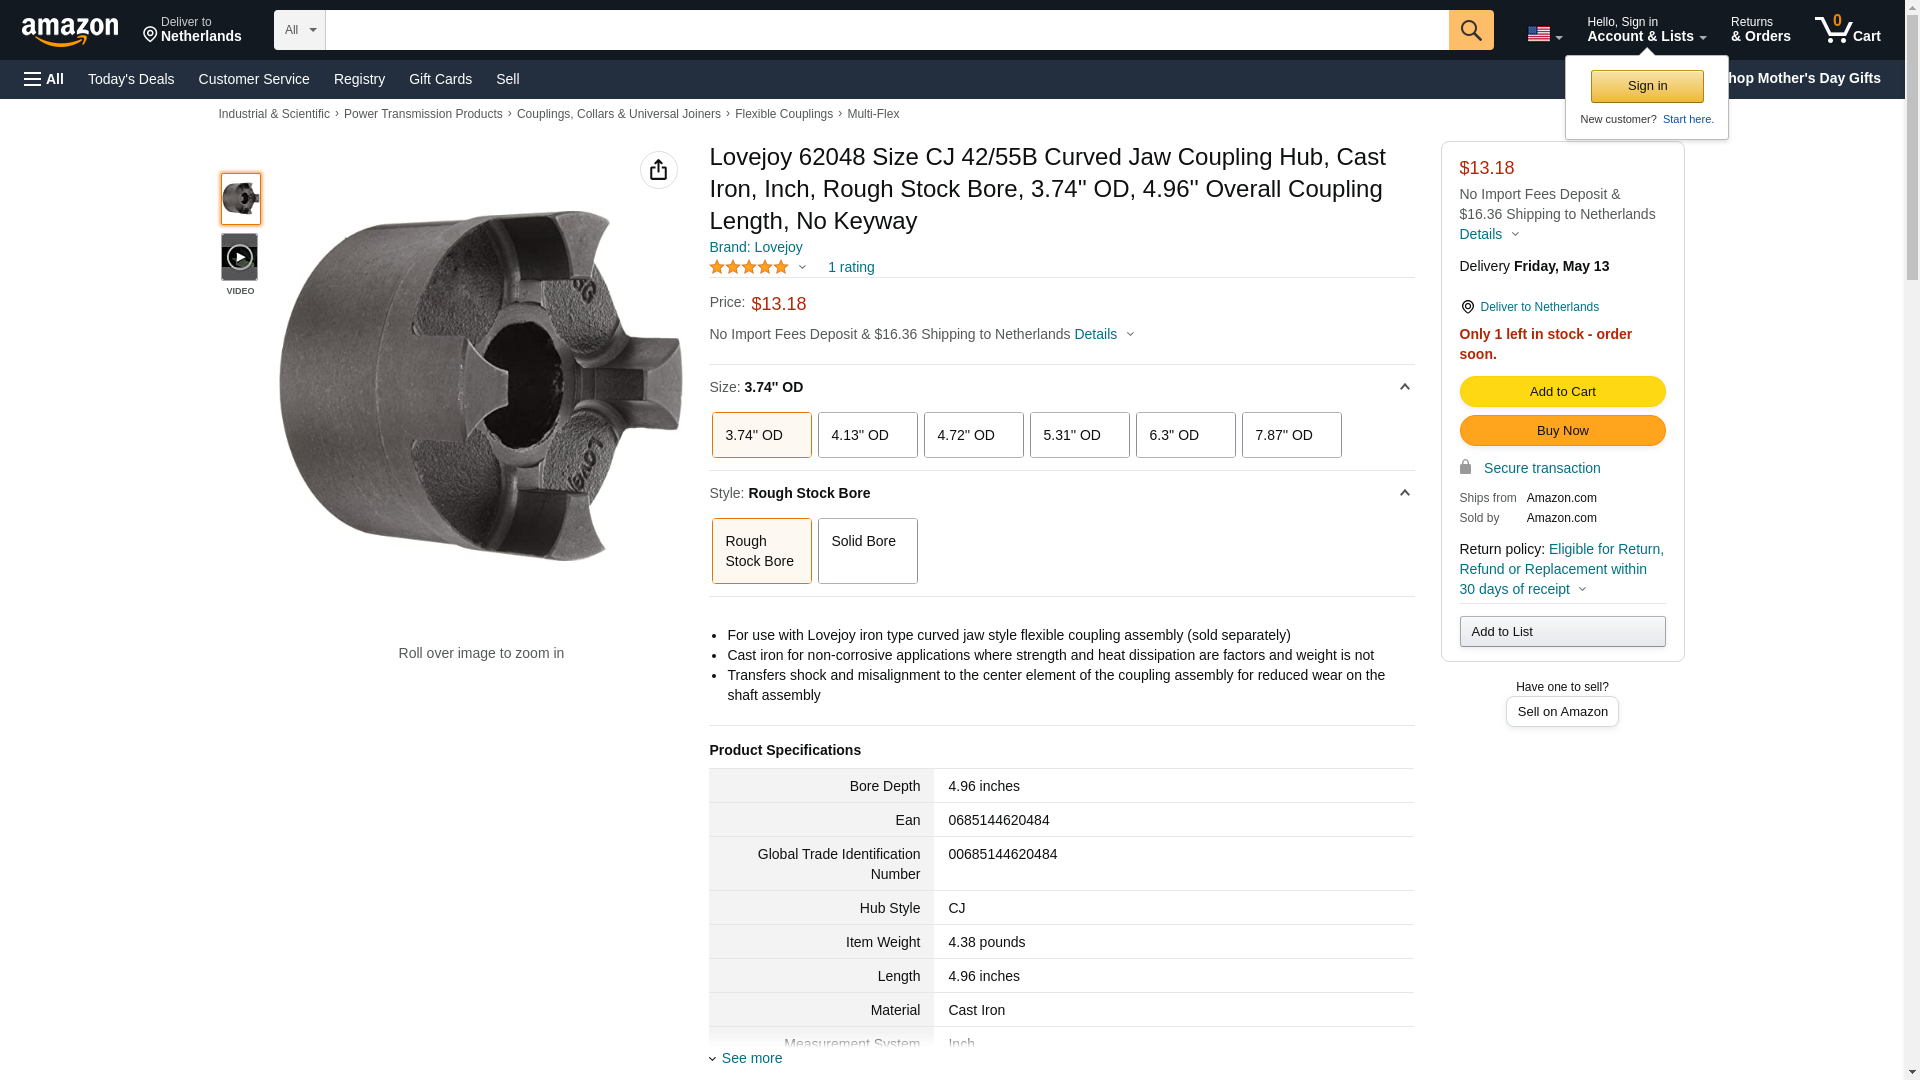The height and width of the screenshot is (1080, 1920).
Task: Collapse the Size options section
Action: tap(1404, 387)
